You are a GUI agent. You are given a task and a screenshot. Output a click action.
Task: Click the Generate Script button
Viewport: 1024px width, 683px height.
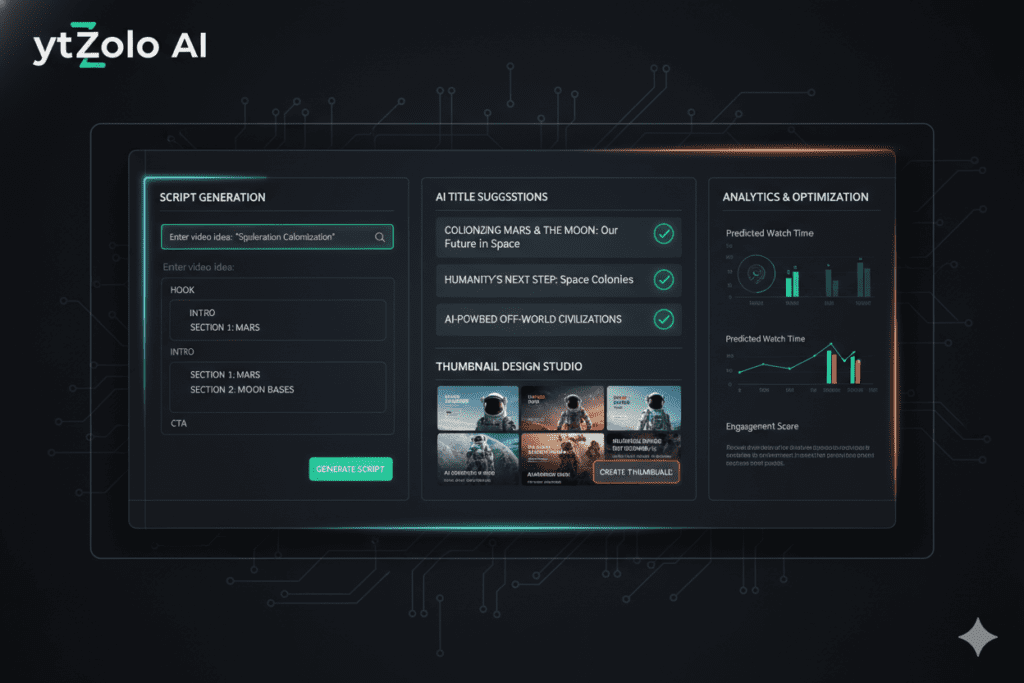tap(351, 469)
